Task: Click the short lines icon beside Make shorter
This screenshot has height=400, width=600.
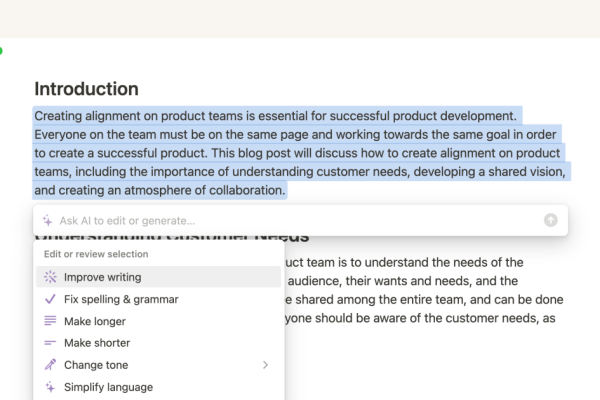Action: pyautogui.click(x=50, y=343)
